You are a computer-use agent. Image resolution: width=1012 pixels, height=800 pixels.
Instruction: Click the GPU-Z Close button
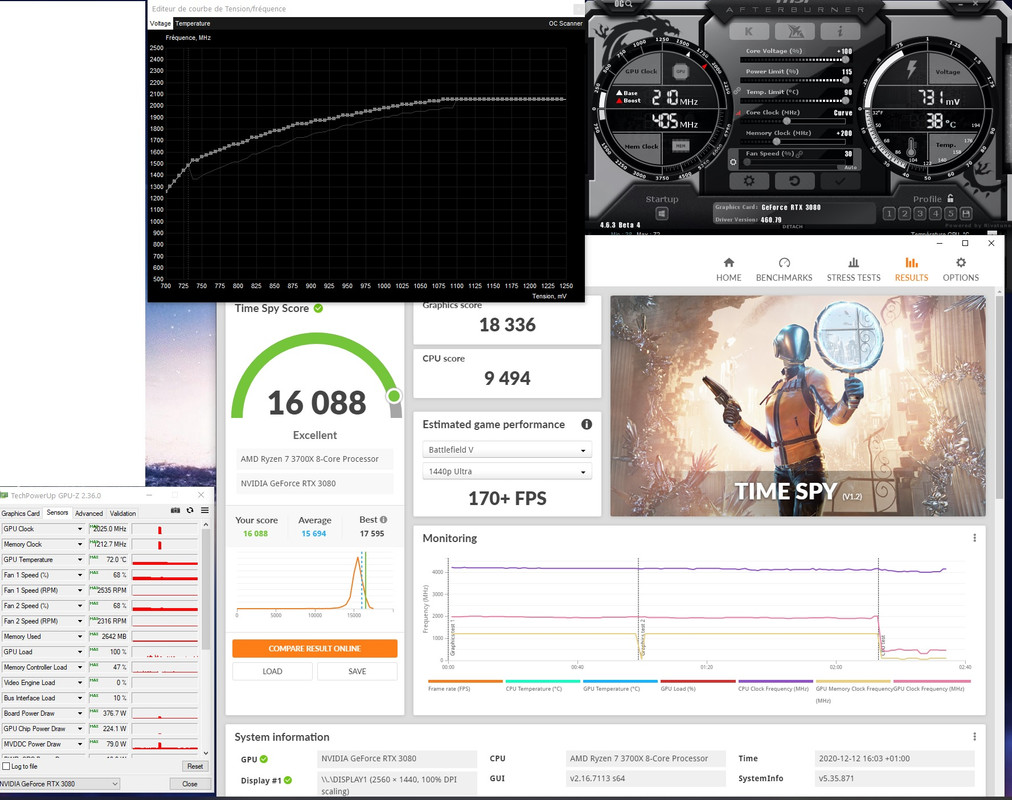(x=190, y=784)
